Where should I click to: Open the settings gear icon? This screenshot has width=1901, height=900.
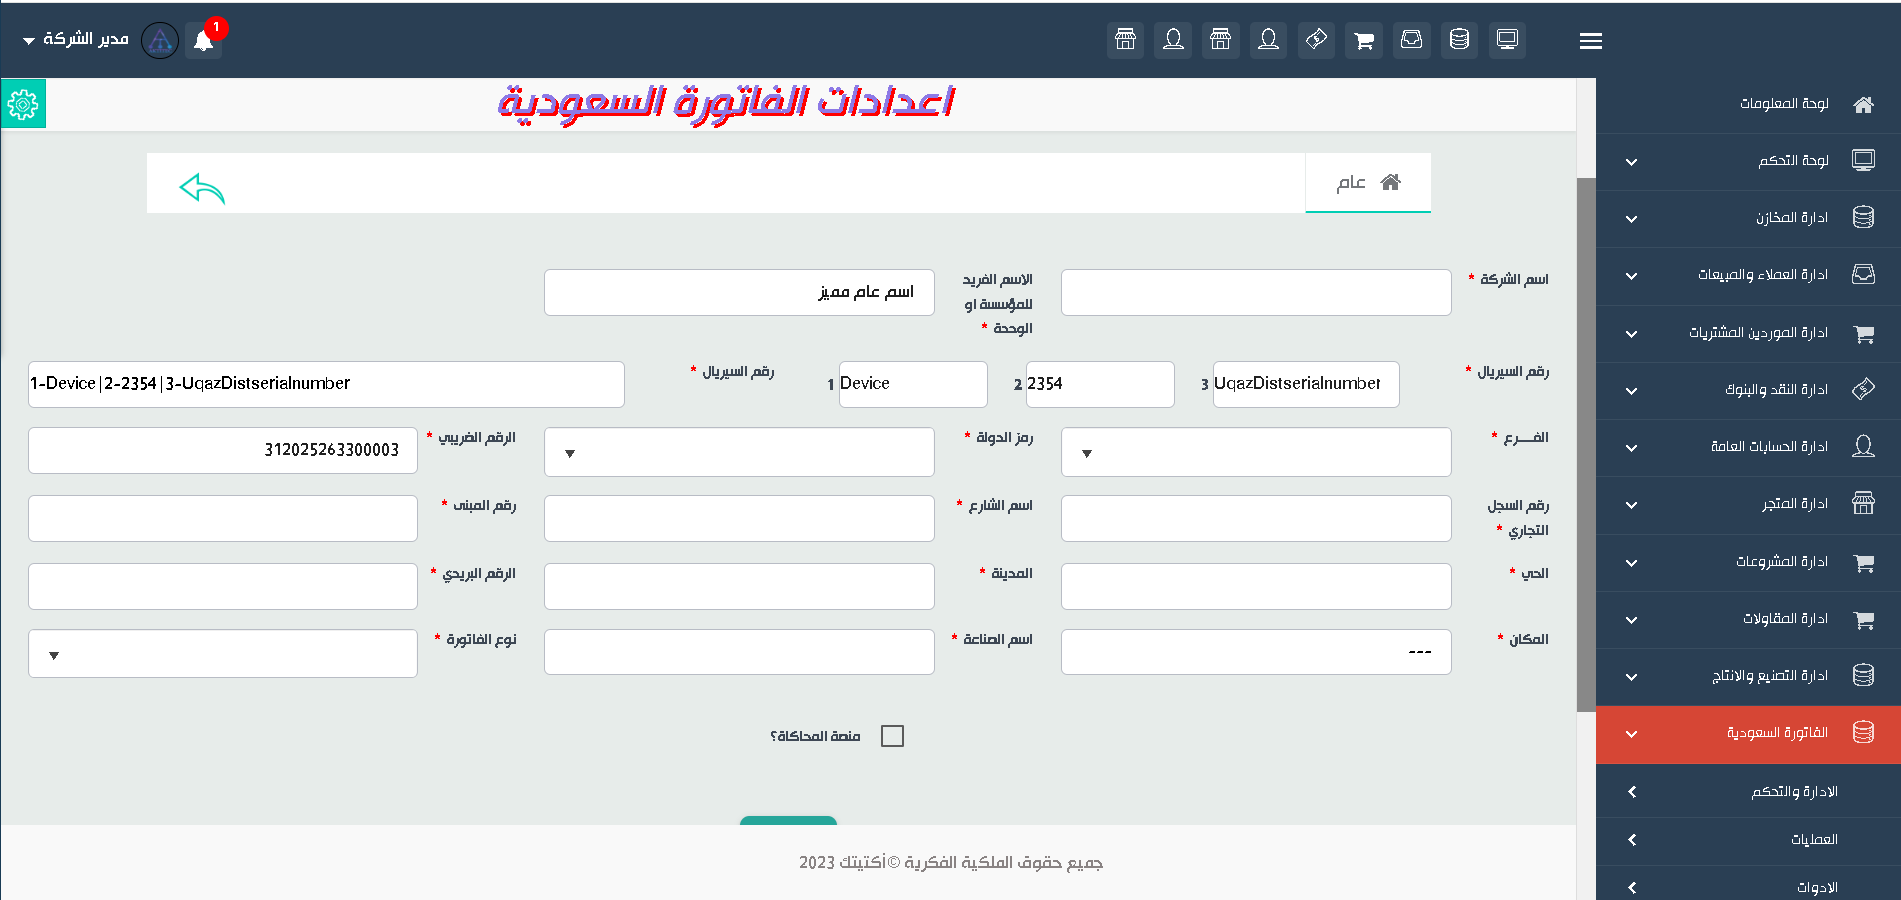23,104
